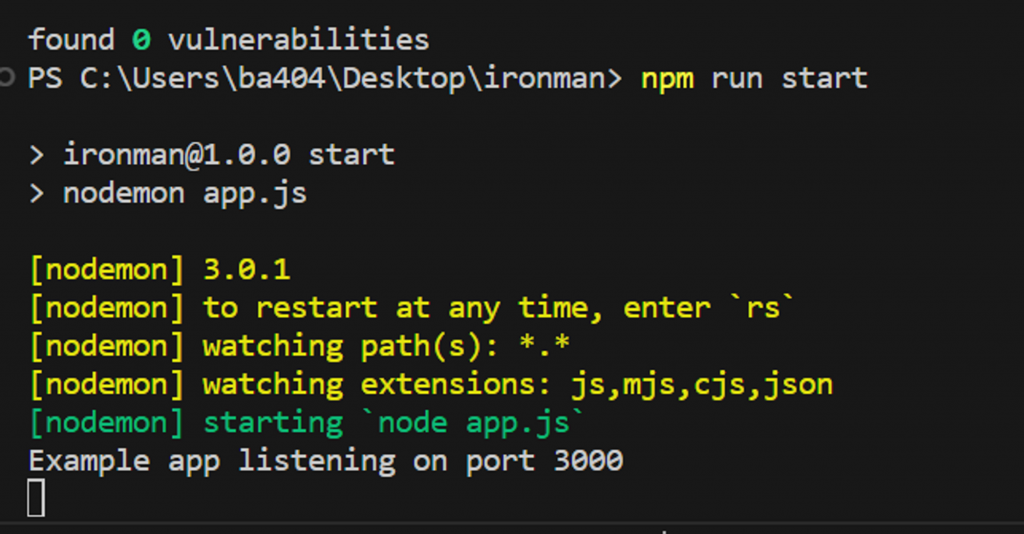The width and height of the screenshot is (1024, 534).
Task: Click the "to restart at any time" line
Action: (412, 307)
